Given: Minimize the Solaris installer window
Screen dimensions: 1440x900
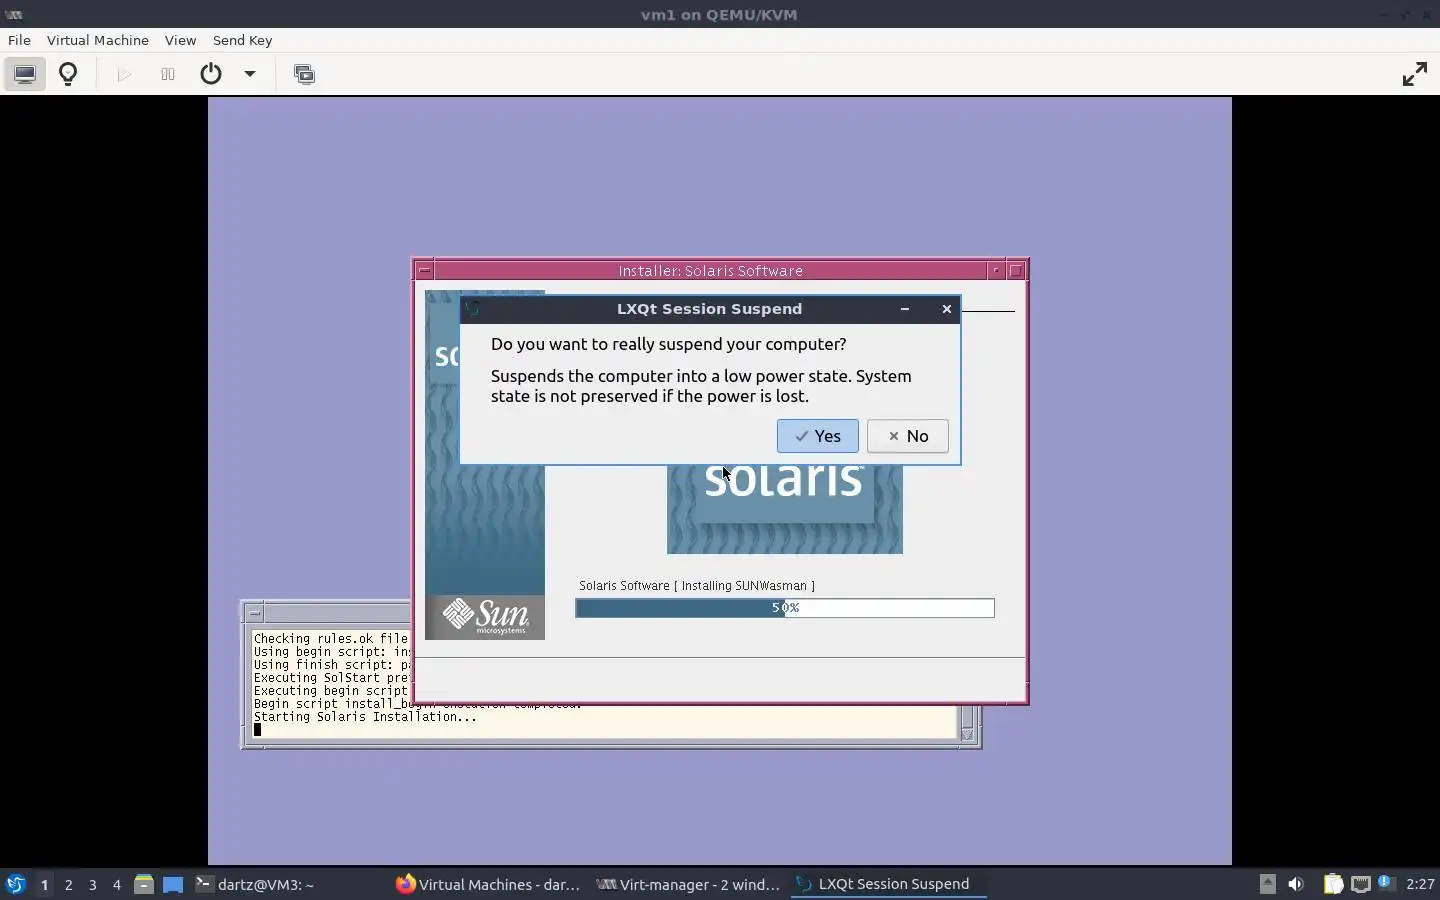Looking at the screenshot, I should point(996,270).
